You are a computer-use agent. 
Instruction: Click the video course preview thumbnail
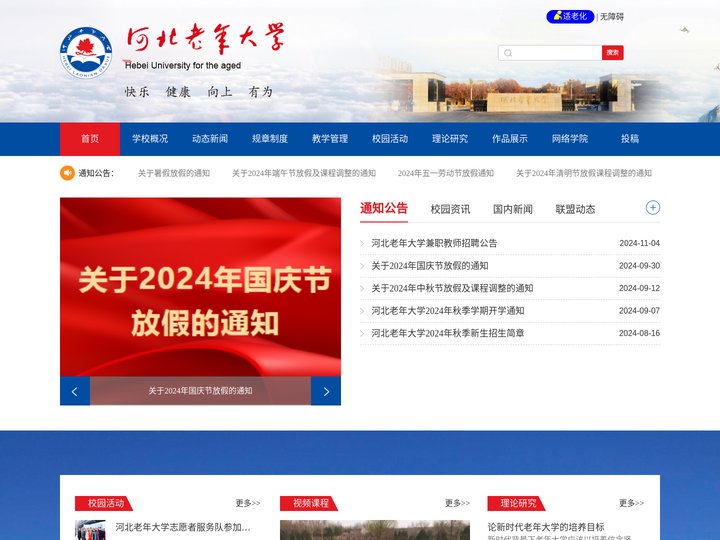375,530
